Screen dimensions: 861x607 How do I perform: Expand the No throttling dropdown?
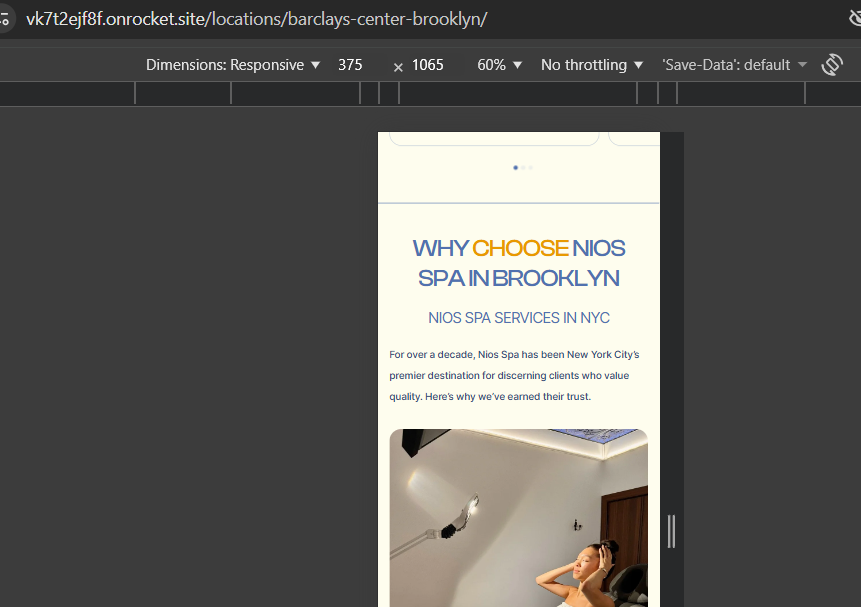pyautogui.click(x=591, y=65)
